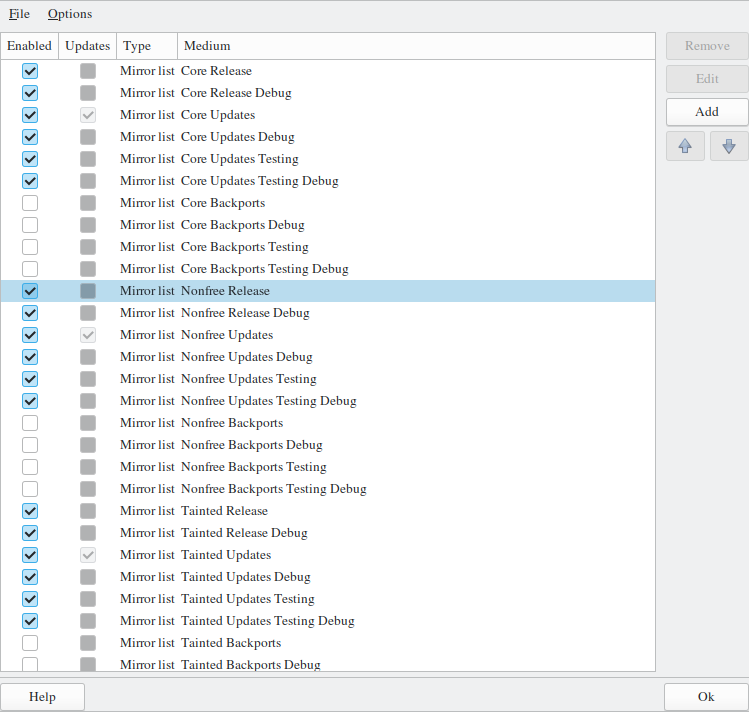Select Core Backports Testing Debug row
Image resolution: width=749 pixels, height=712 pixels.
[328, 269]
